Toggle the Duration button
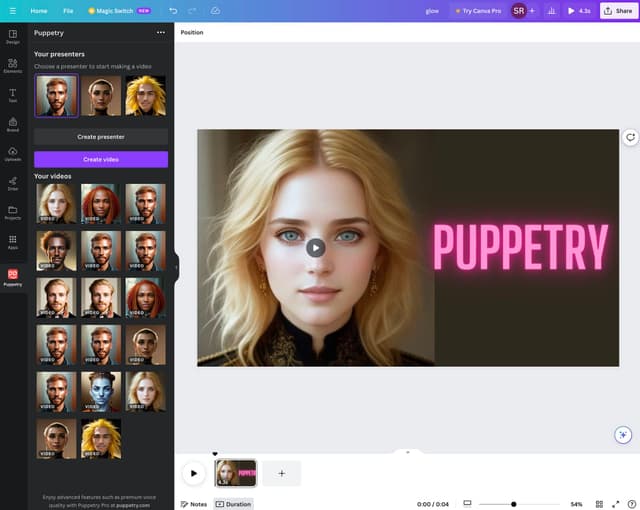640x510 pixels. tap(233, 504)
